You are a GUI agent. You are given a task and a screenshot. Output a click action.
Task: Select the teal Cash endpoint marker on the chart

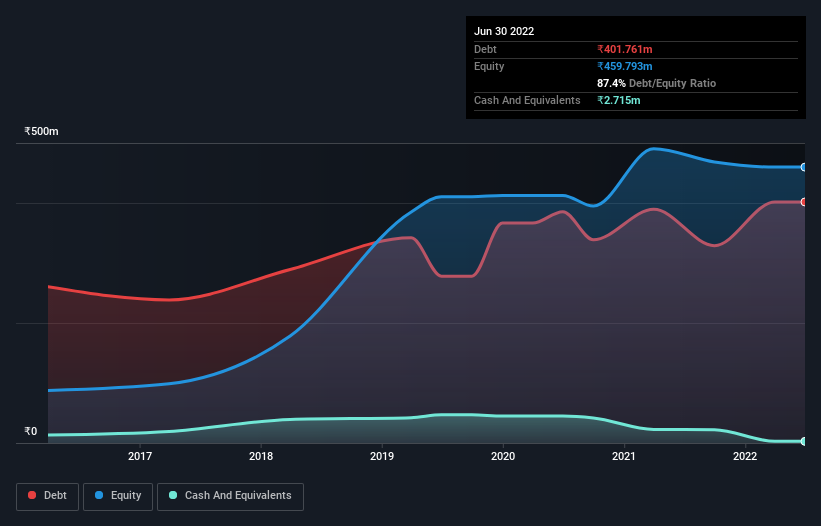804,441
